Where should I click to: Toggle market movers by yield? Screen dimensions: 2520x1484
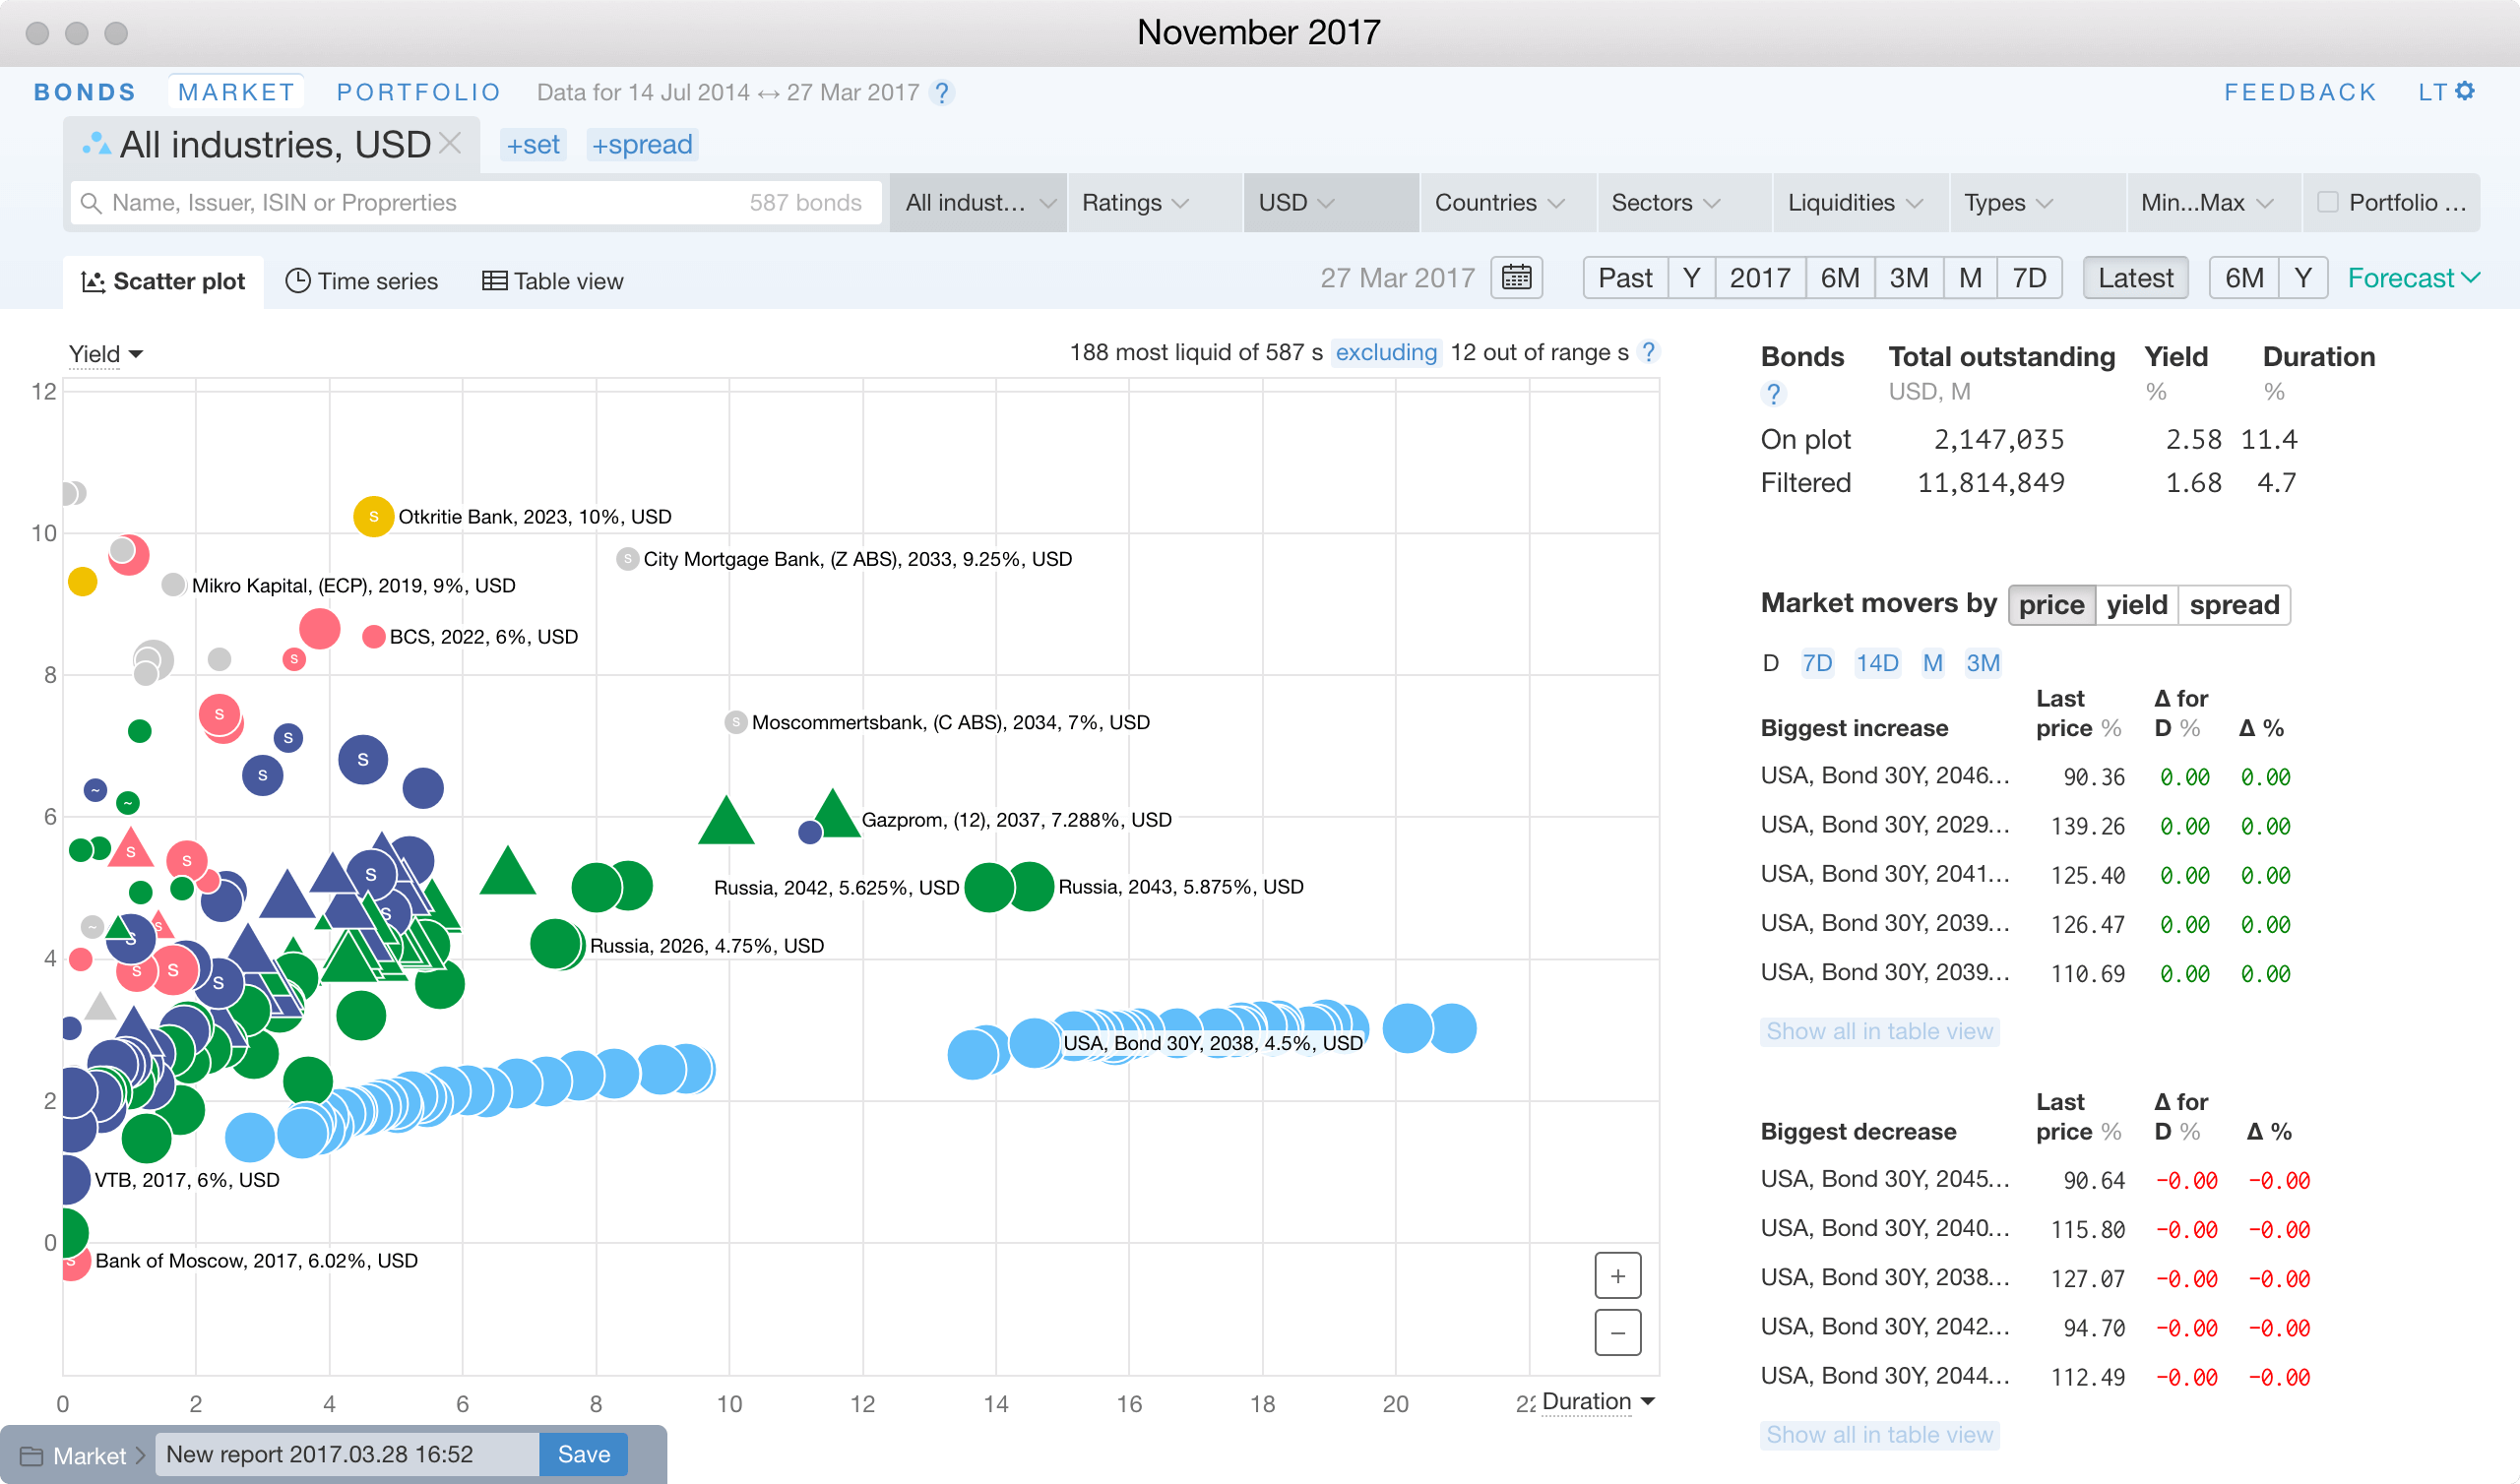(x=2136, y=605)
